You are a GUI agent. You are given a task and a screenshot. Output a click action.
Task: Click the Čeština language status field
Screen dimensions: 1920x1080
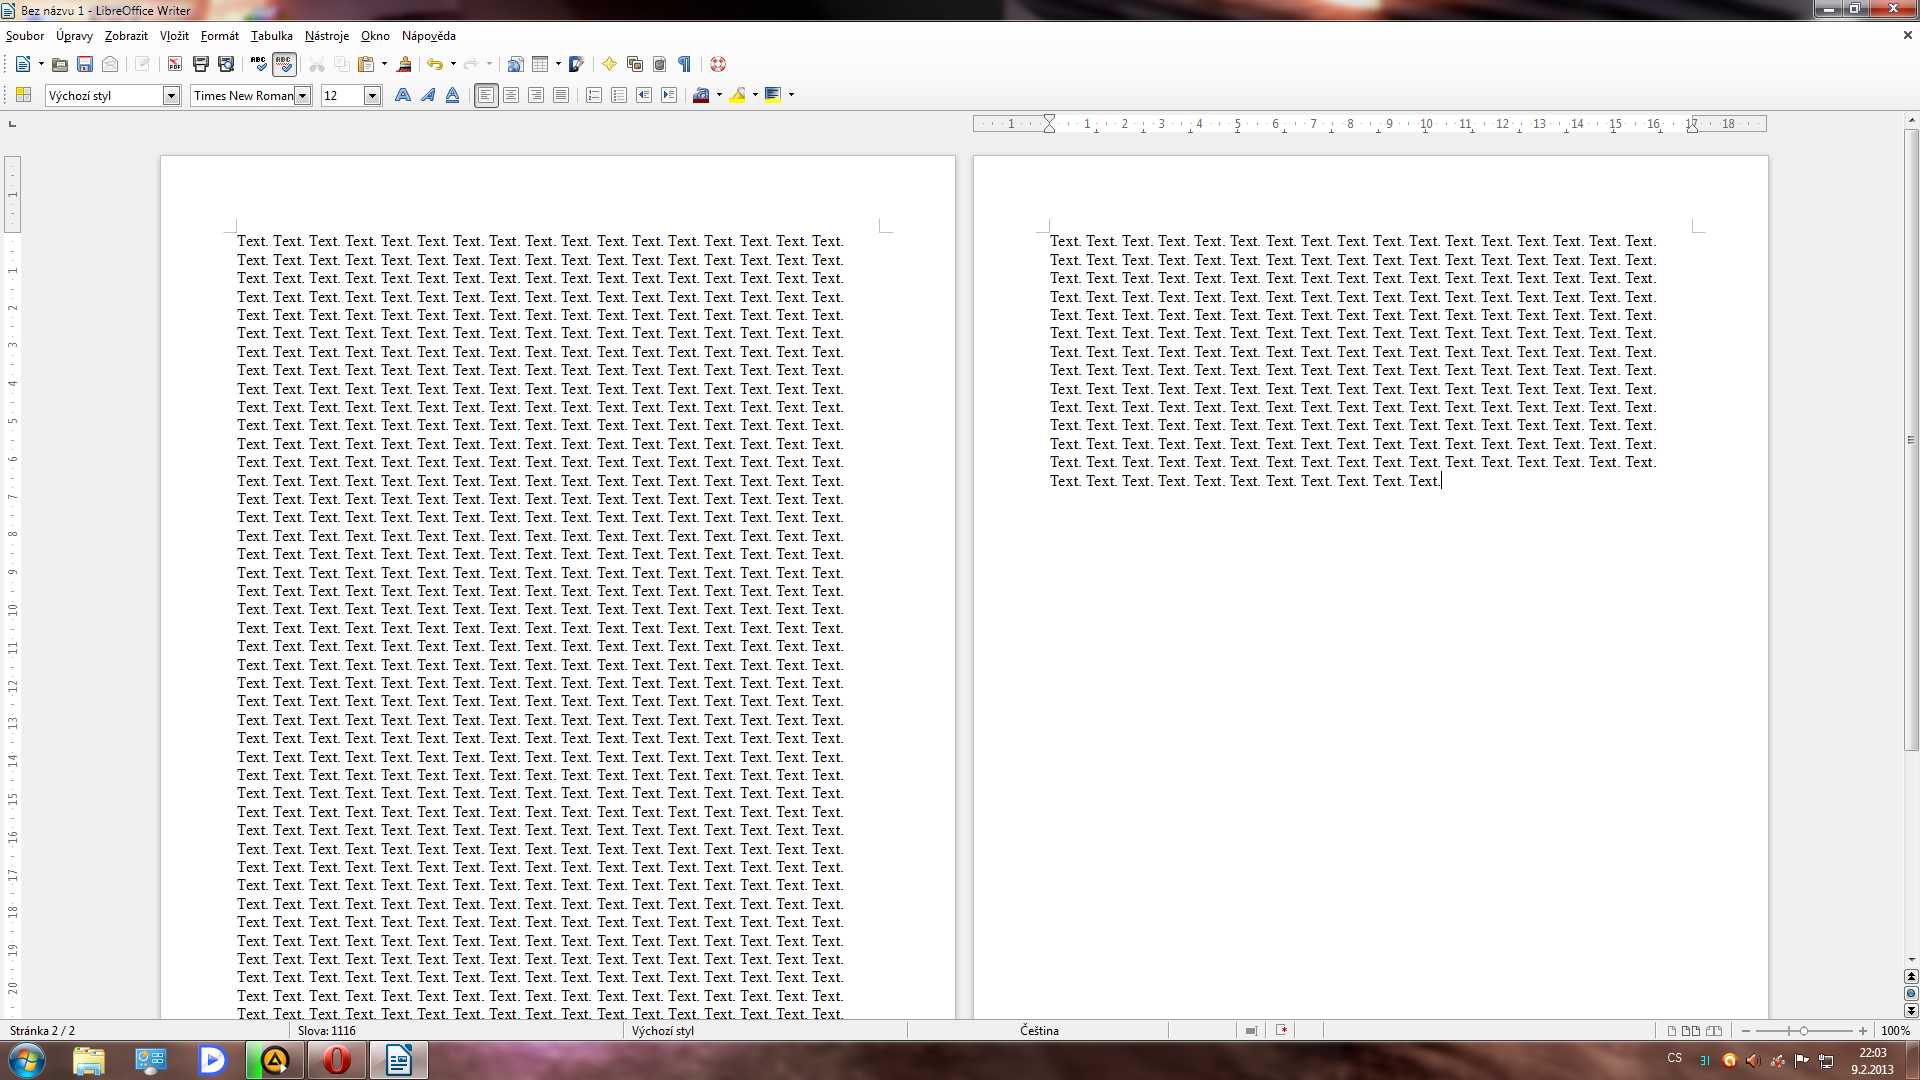[1039, 1030]
